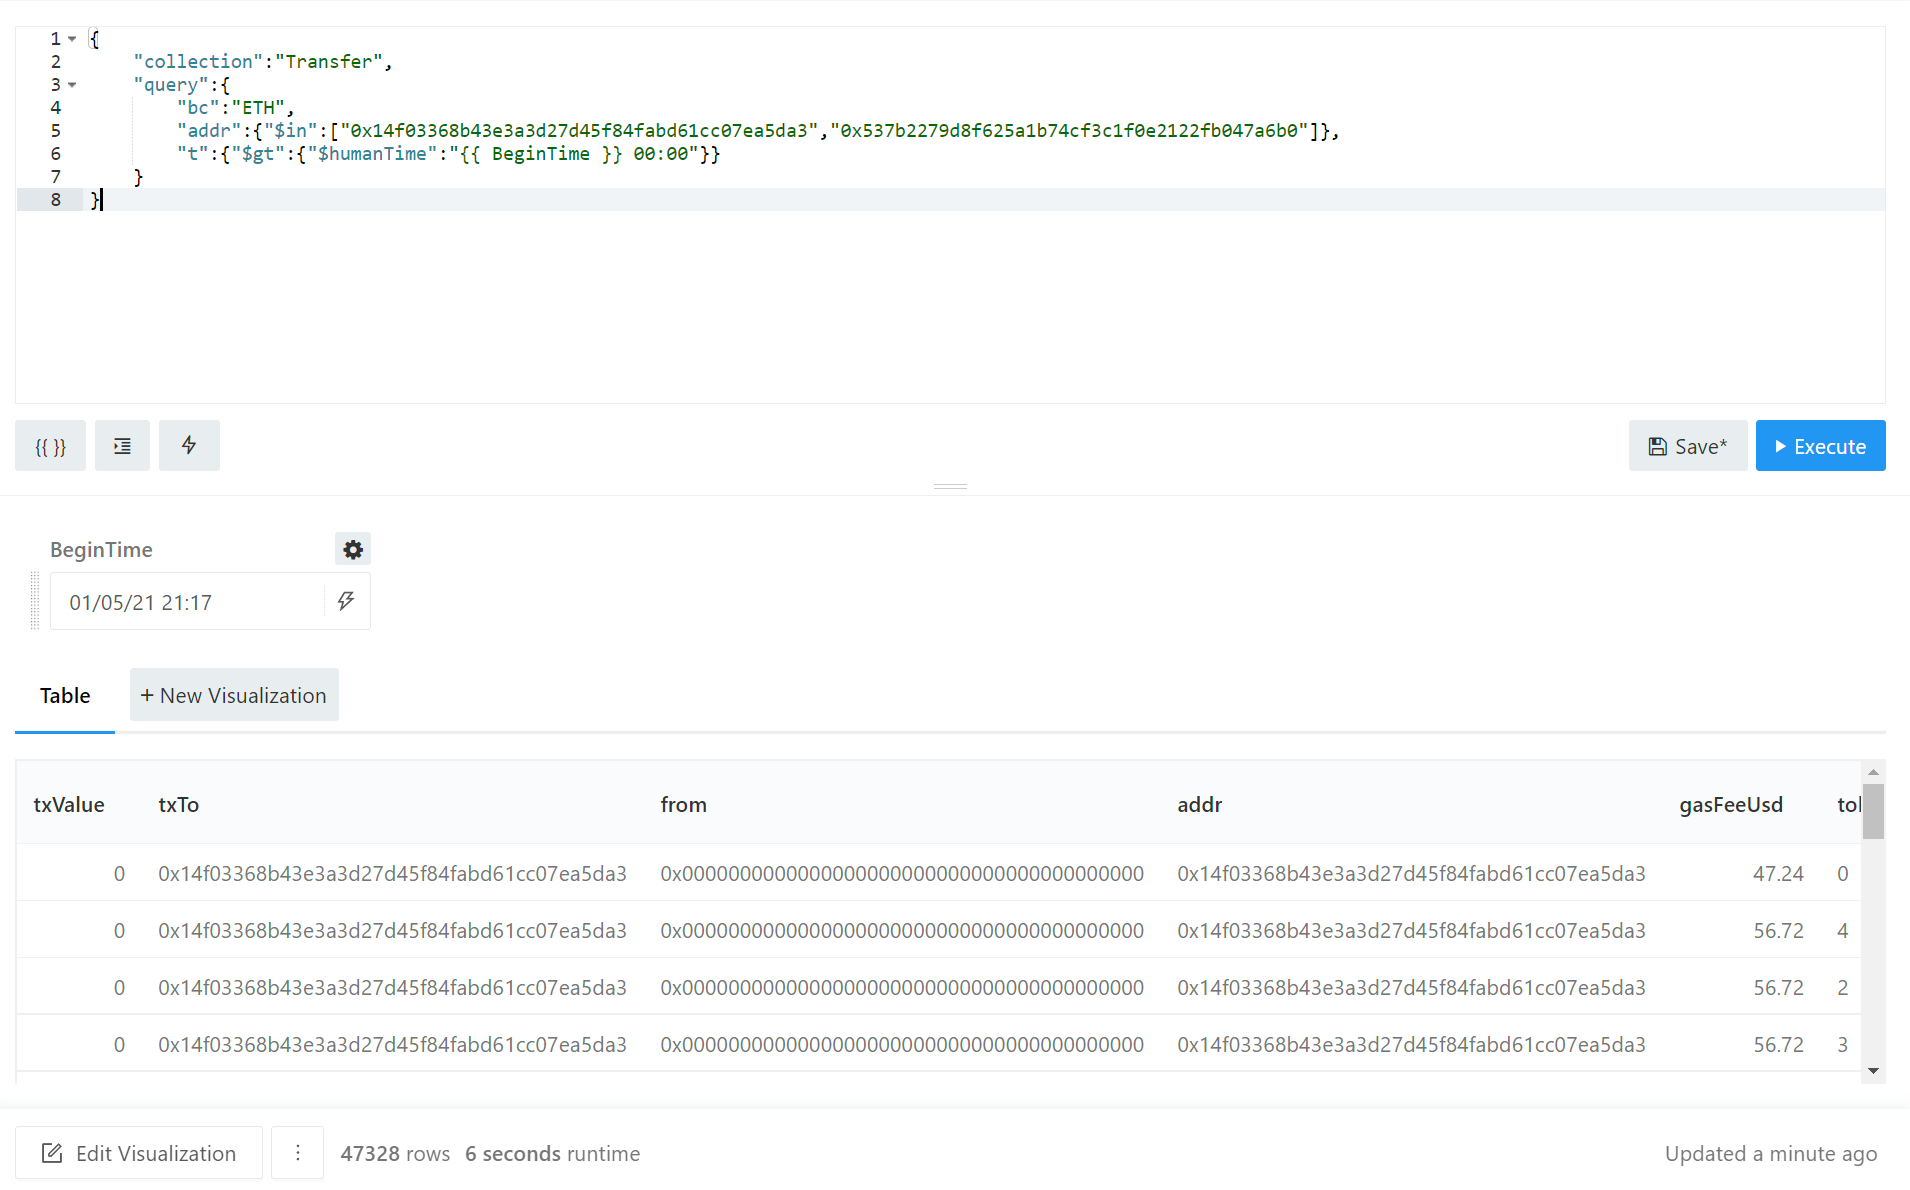
Task: Insert parameter with the {{ }} button
Action: coord(50,446)
